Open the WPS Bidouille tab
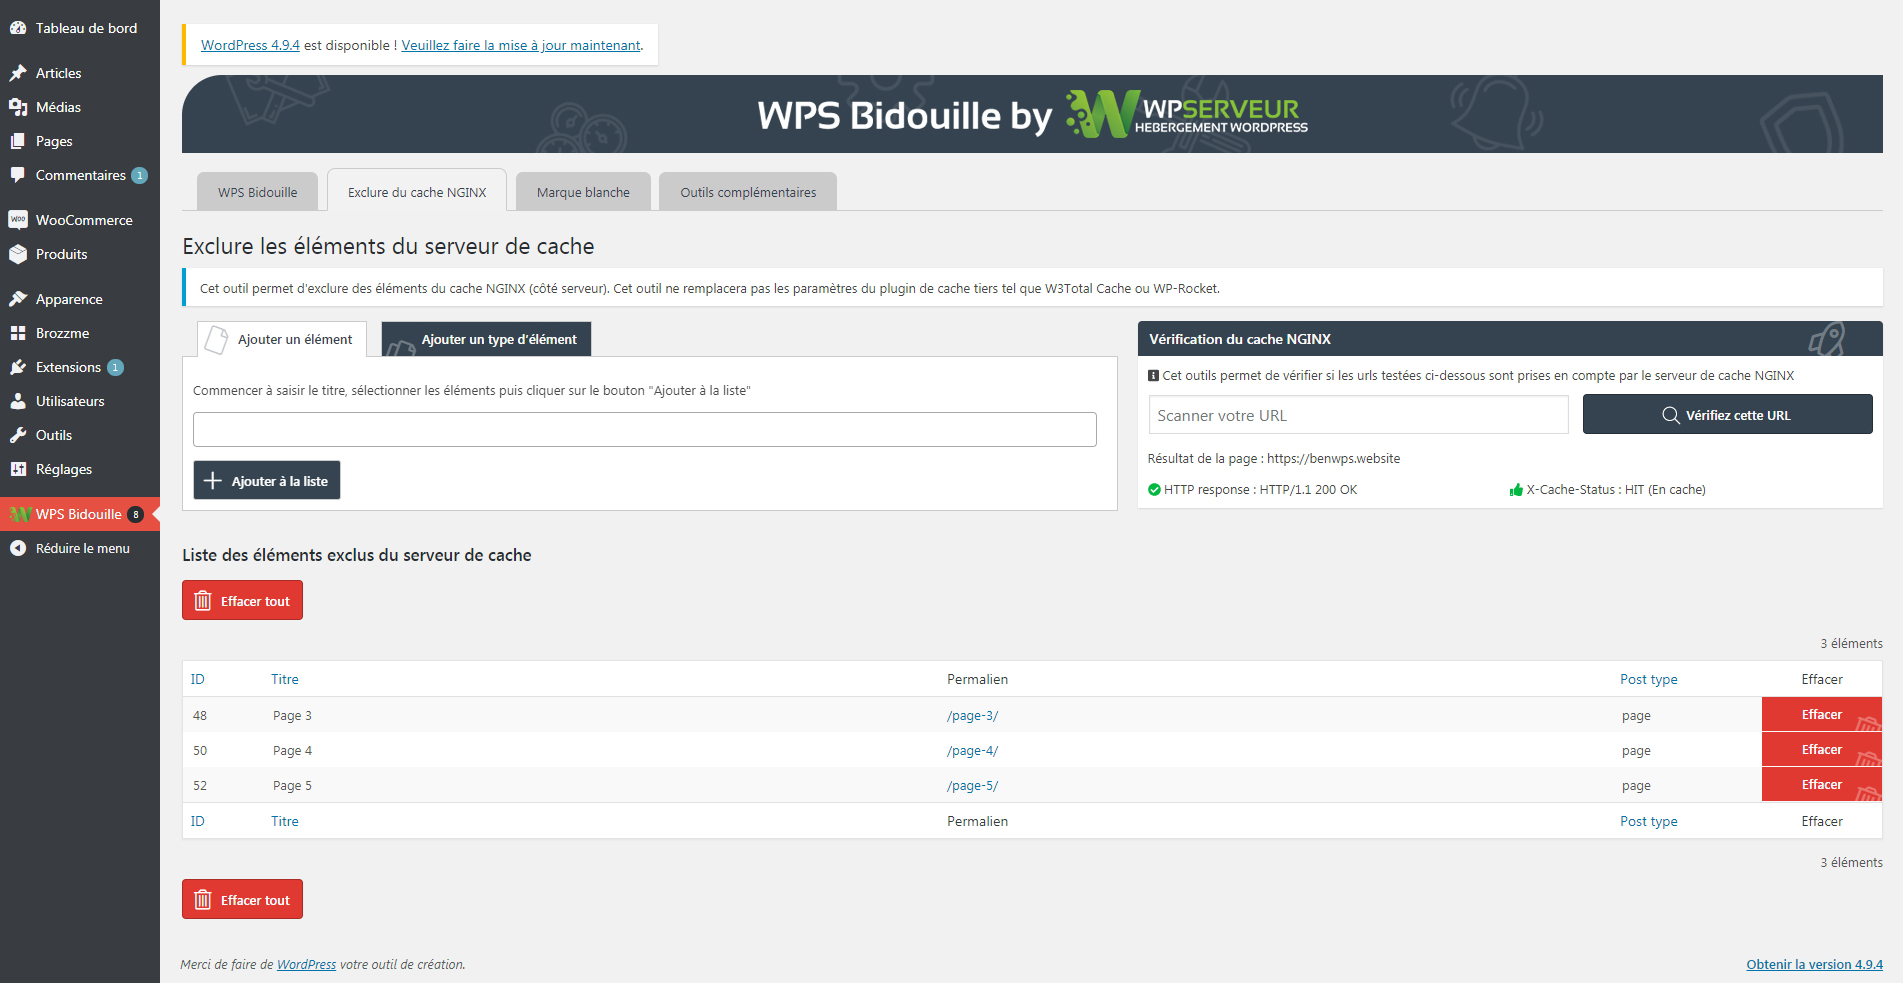1903x983 pixels. tap(258, 192)
